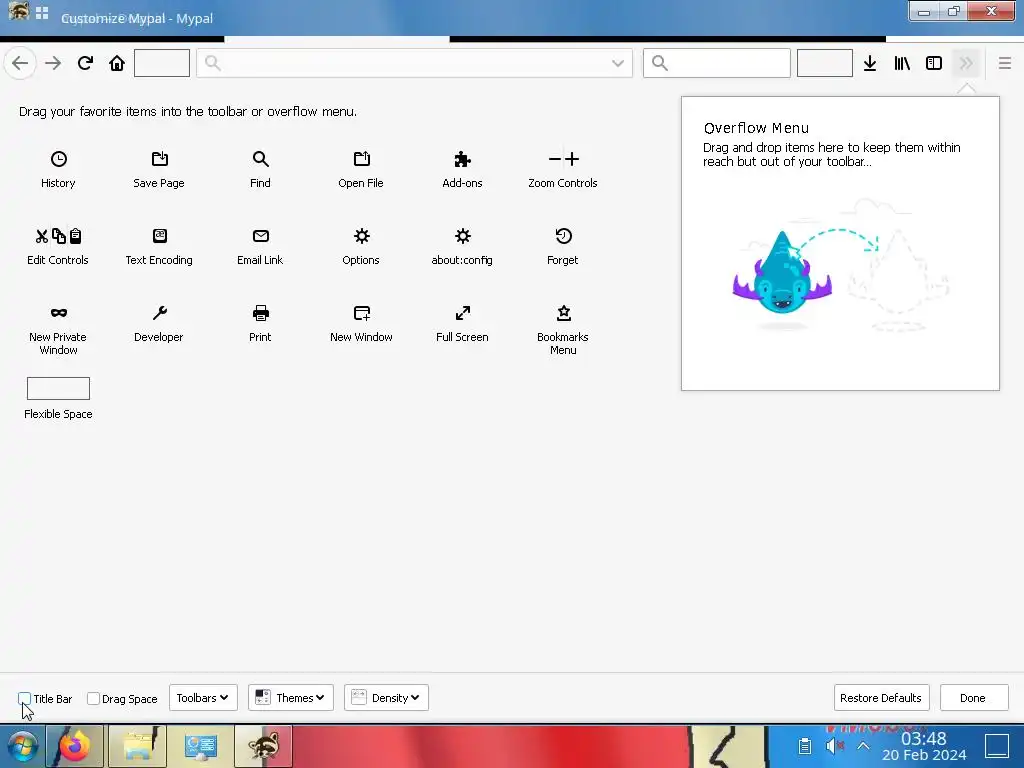Viewport: 1024px width, 768px height.
Task: Pick the Text Encoding item
Action: [x=159, y=246]
